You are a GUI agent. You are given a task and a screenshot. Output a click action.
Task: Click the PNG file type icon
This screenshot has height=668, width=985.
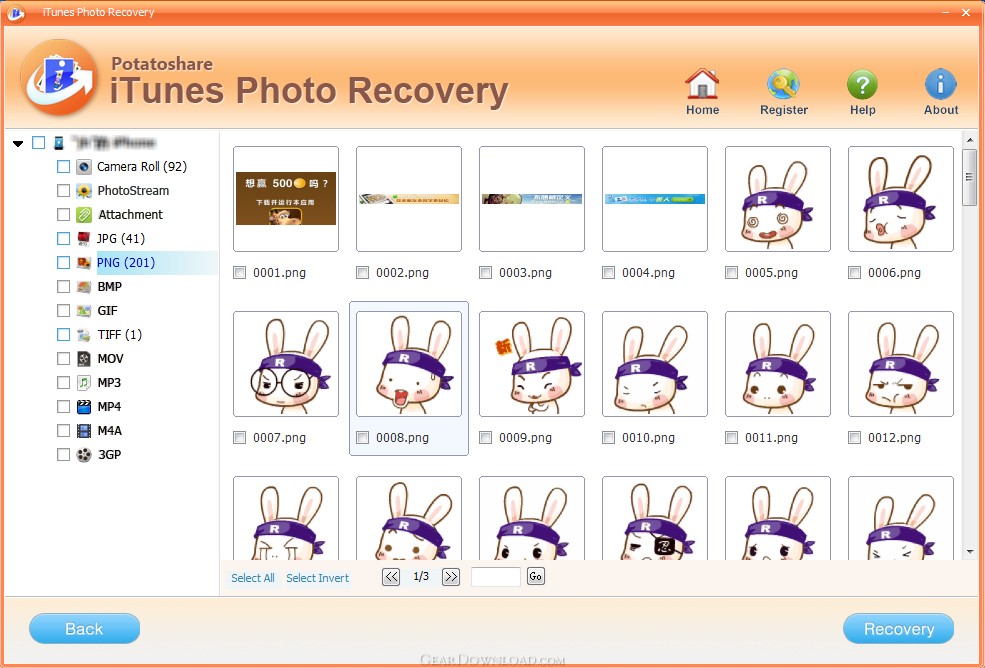84,263
